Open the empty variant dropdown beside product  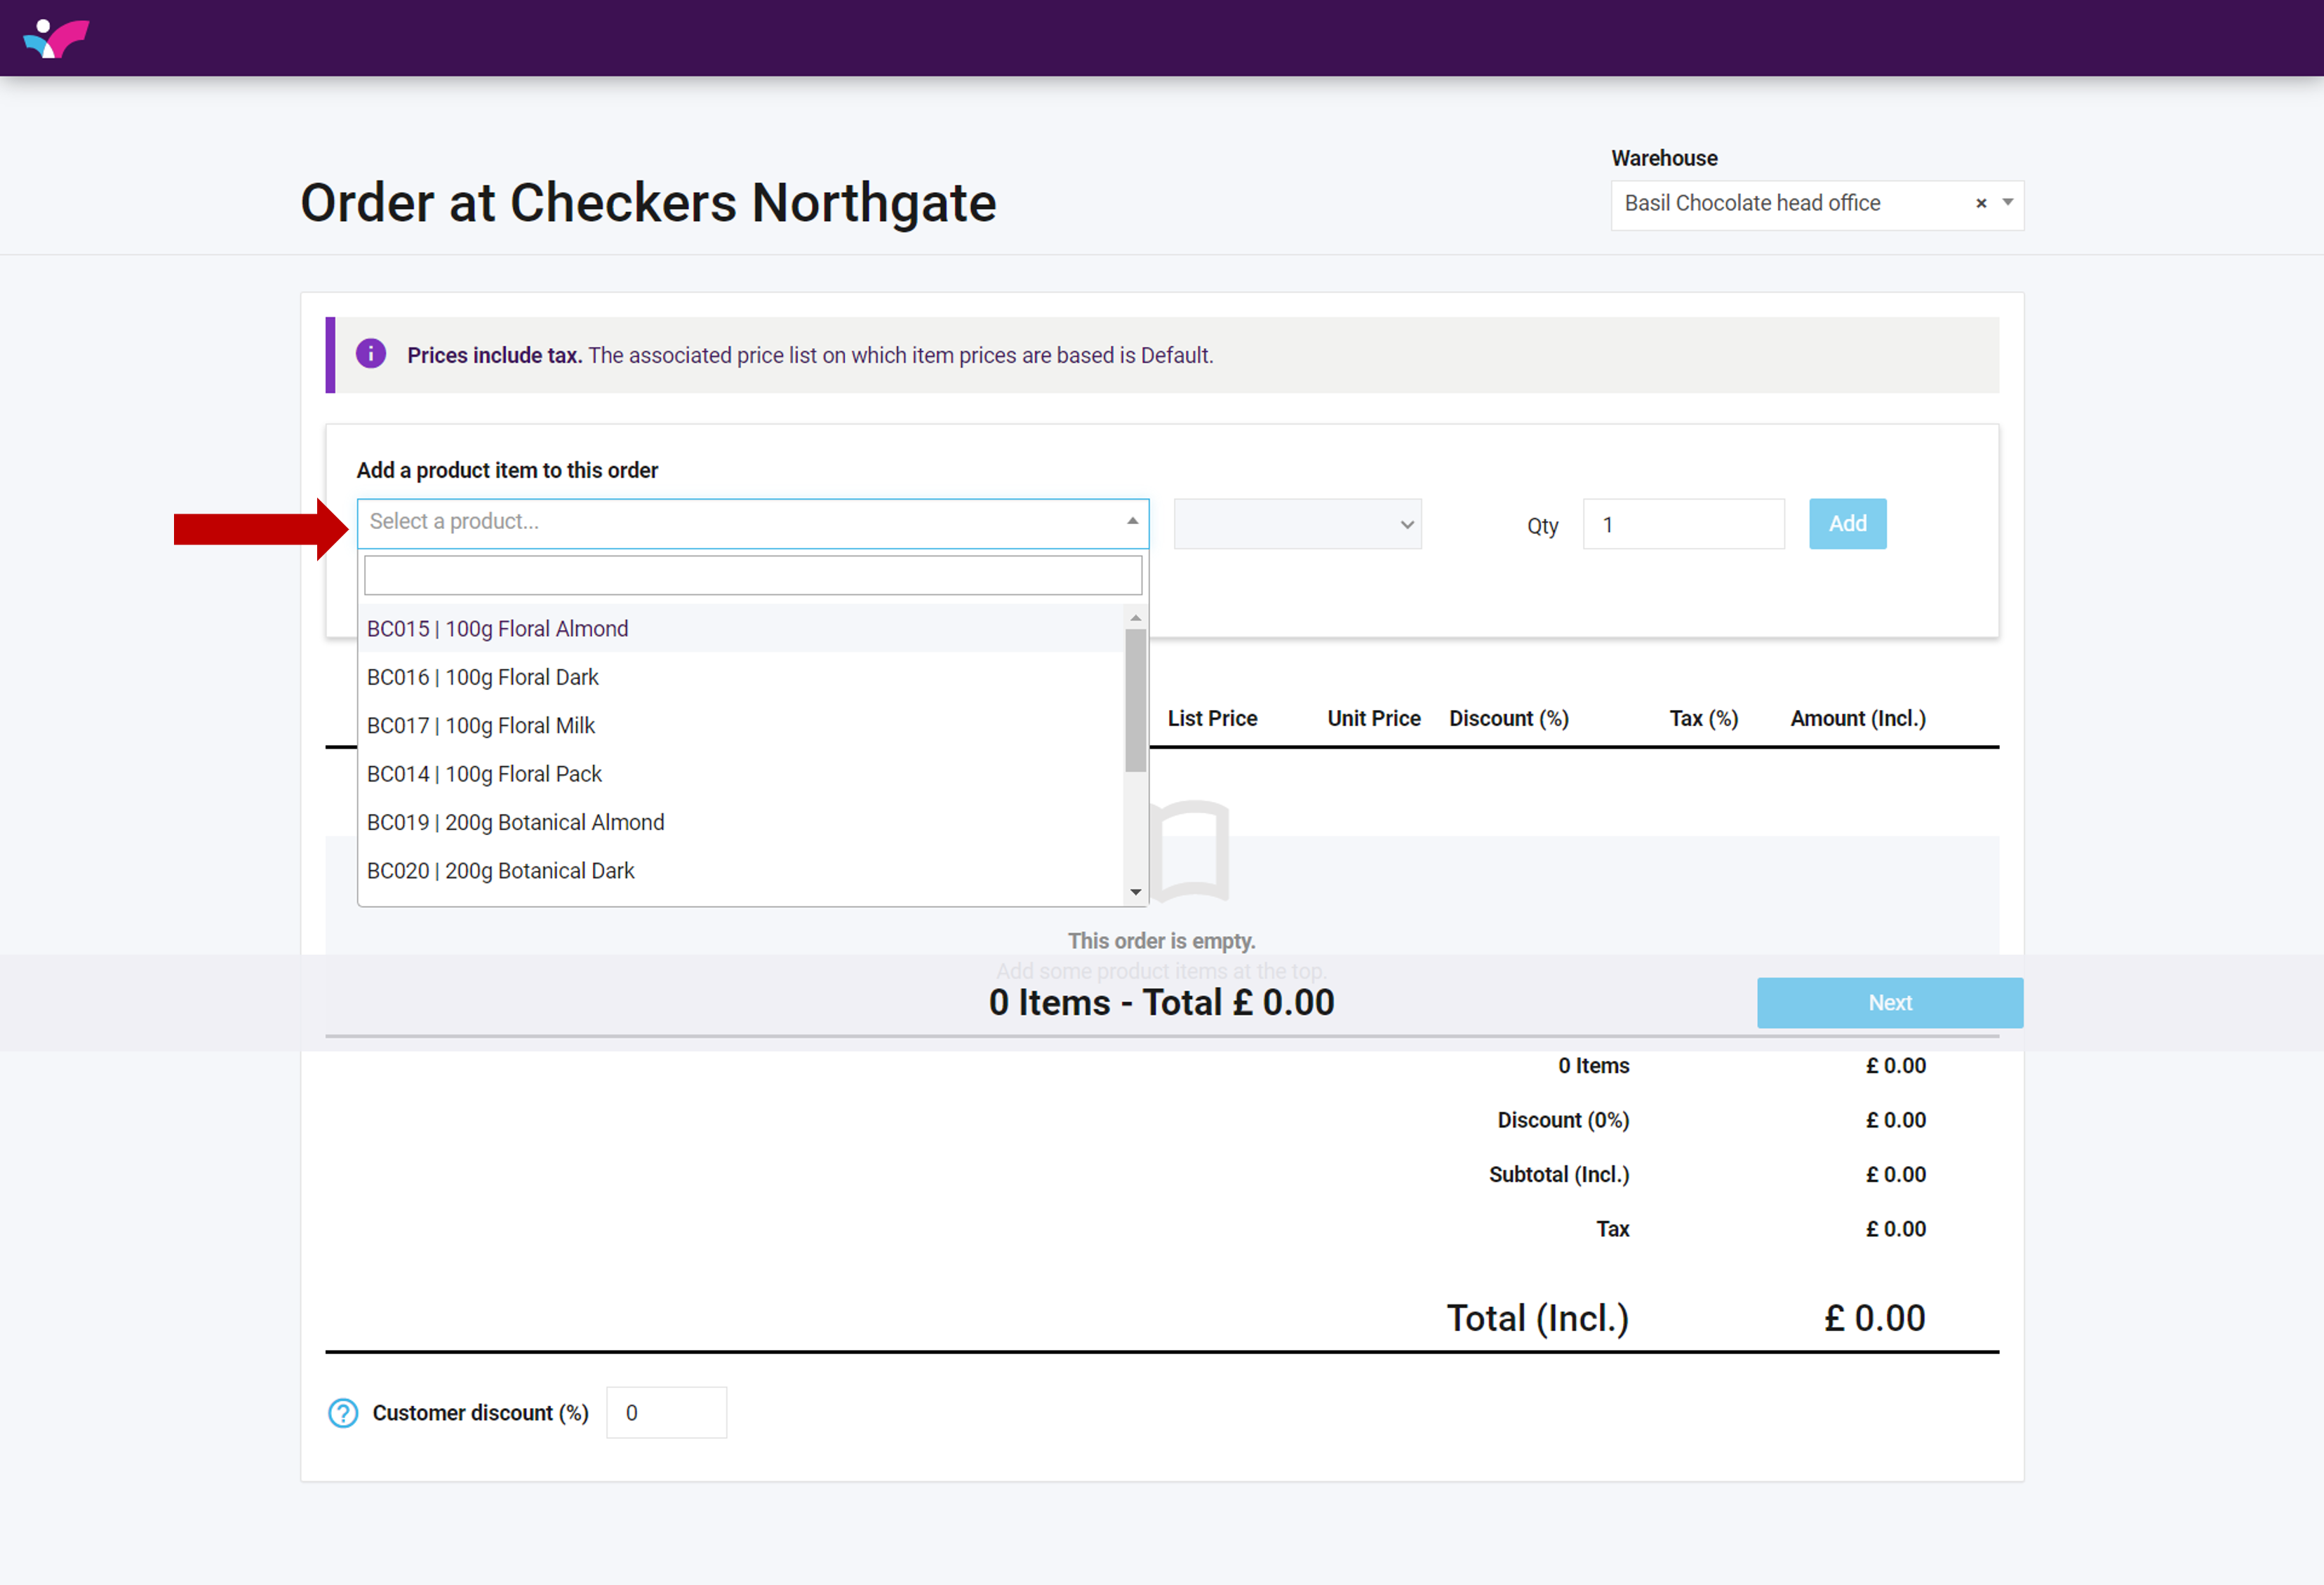1297,524
